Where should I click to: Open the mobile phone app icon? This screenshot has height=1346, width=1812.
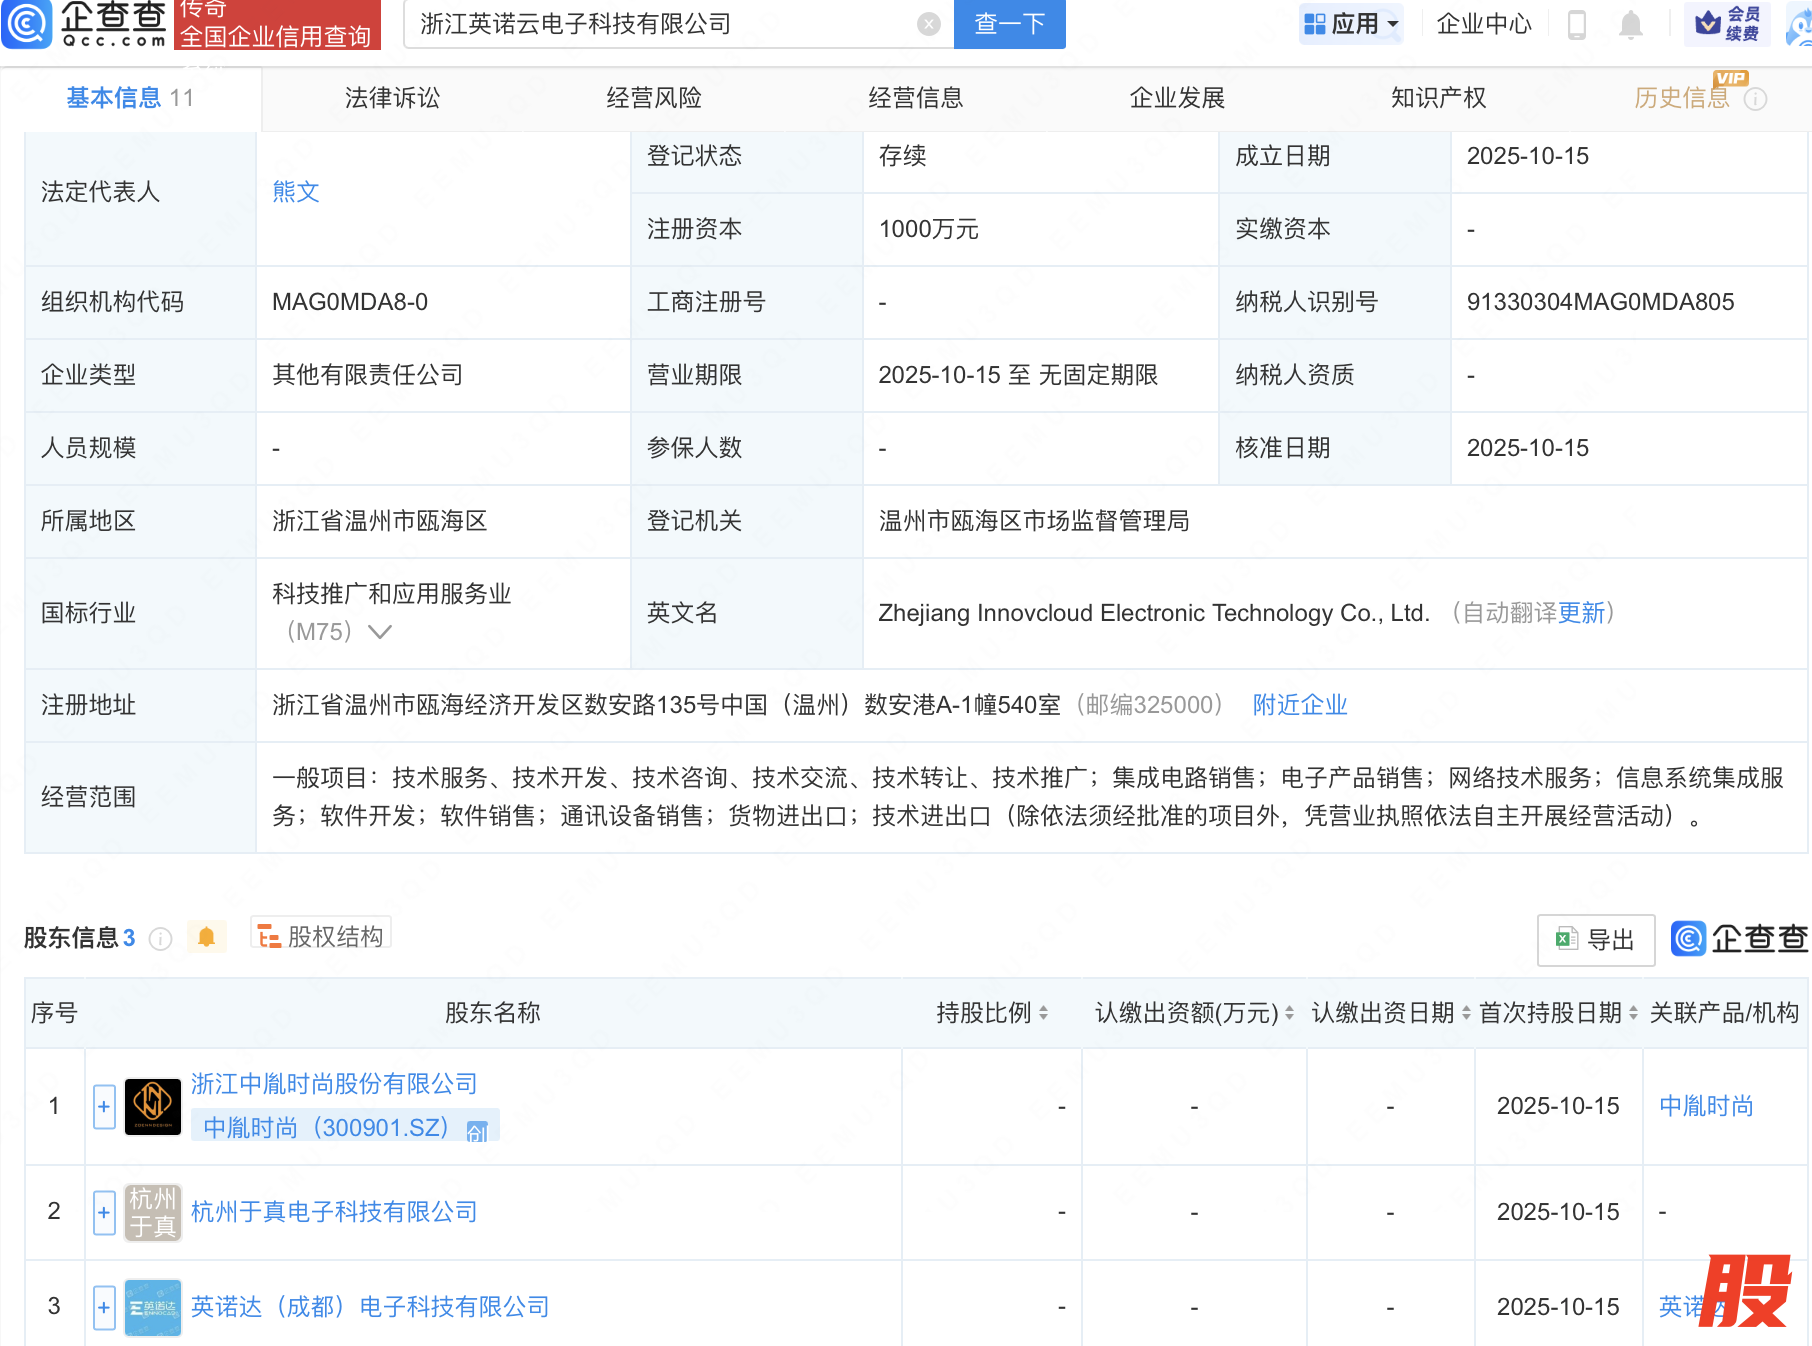[1577, 24]
